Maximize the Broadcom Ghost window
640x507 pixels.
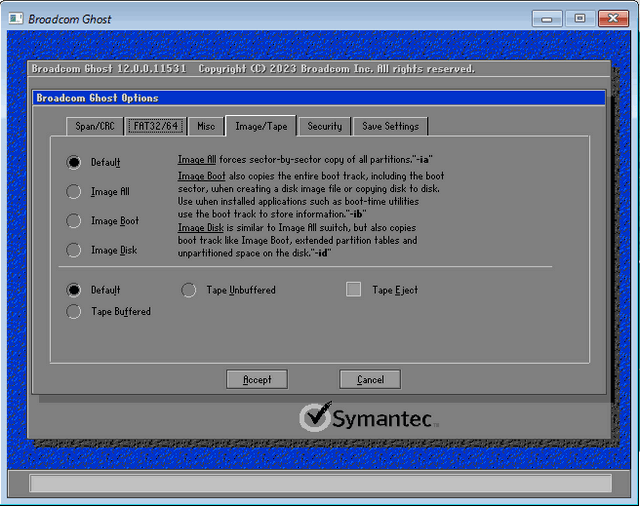(x=580, y=18)
